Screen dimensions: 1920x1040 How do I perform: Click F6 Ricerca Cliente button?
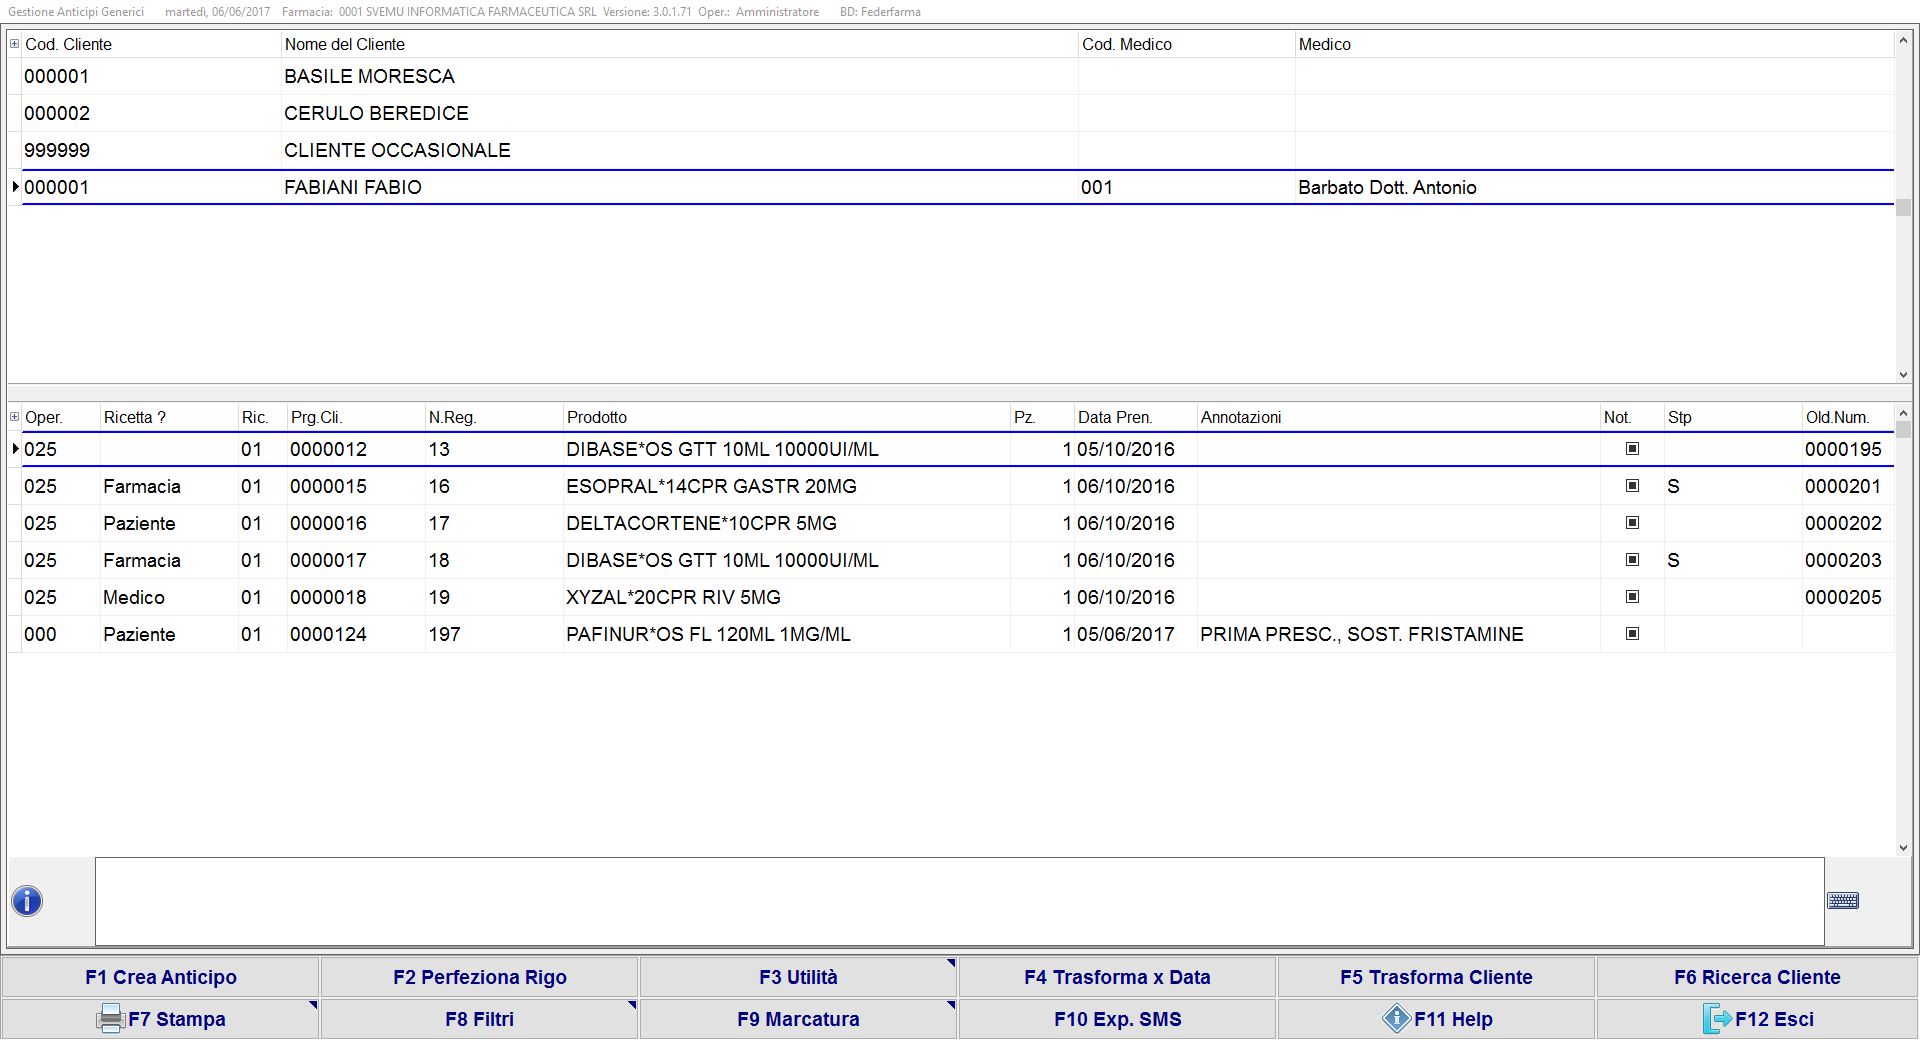pos(1756,977)
